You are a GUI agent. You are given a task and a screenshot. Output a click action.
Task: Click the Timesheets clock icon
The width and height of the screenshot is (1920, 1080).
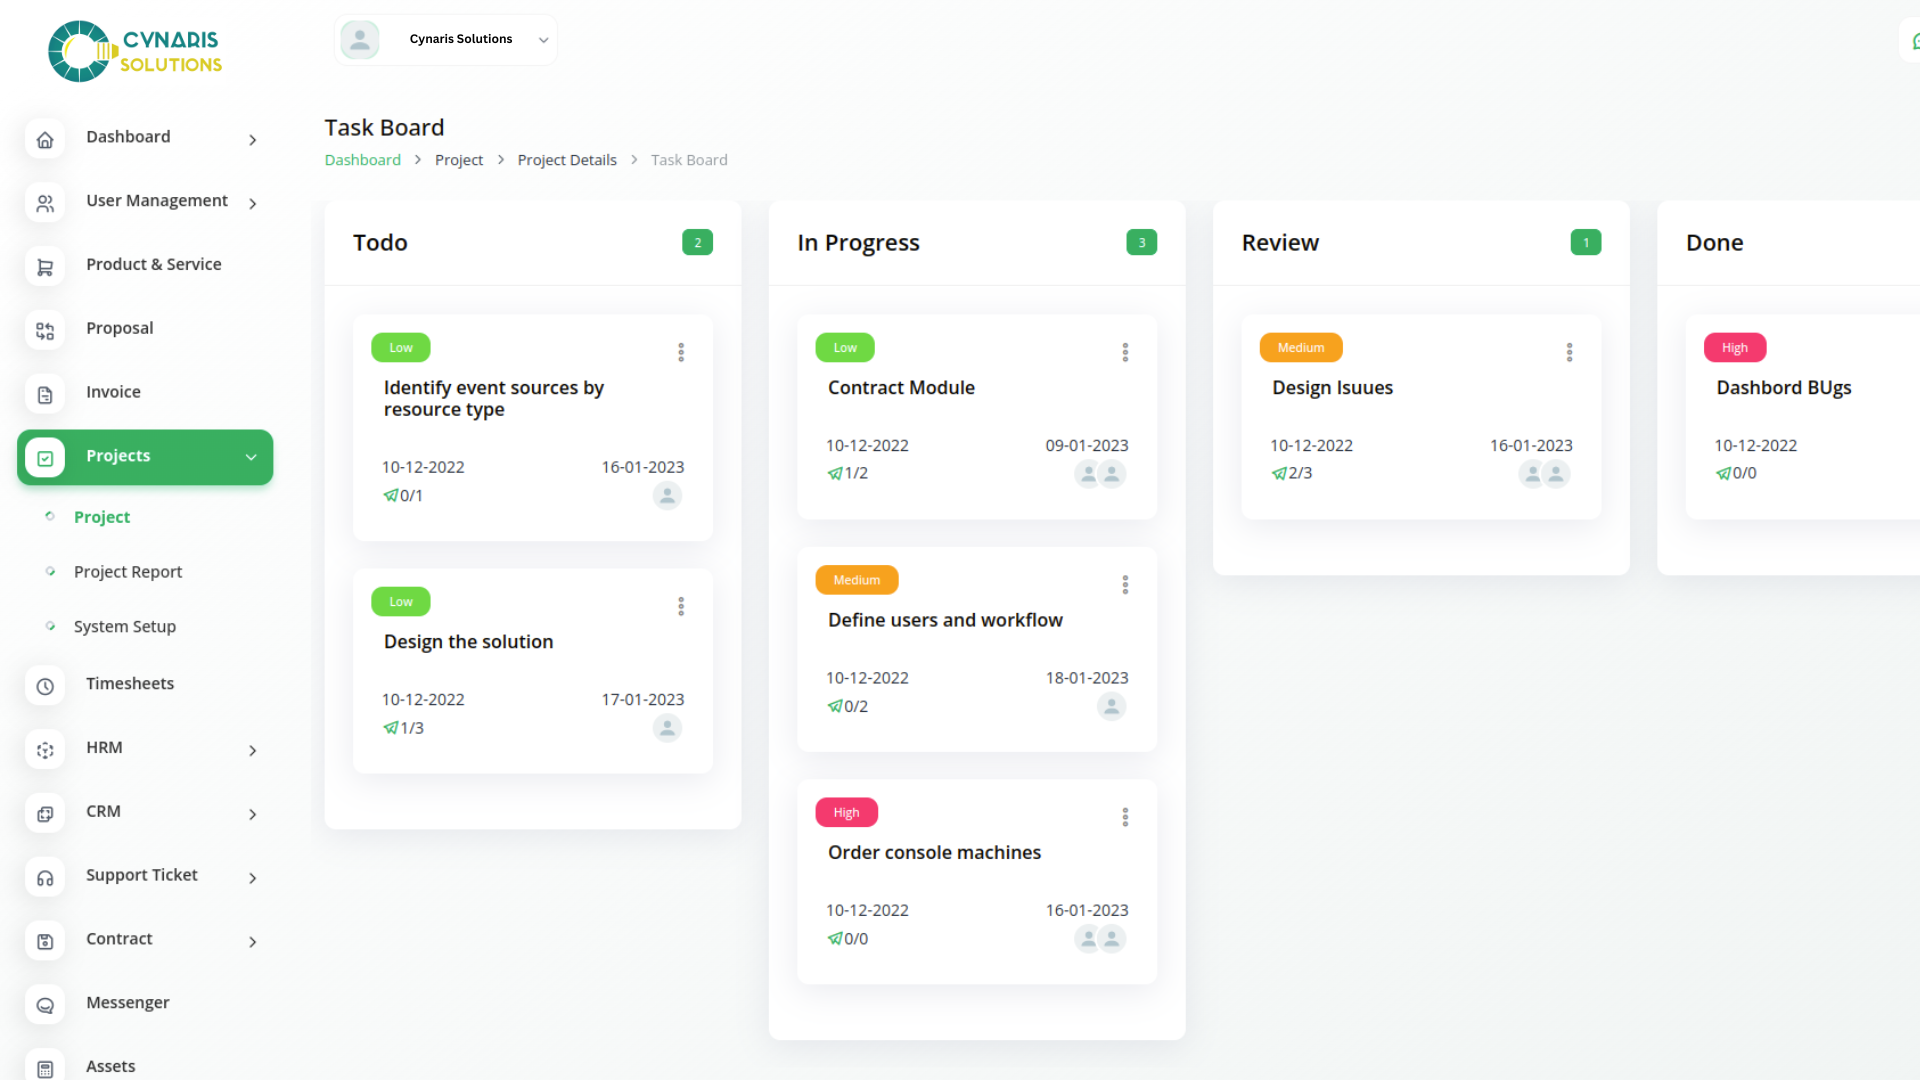click(x=45, y=686)
